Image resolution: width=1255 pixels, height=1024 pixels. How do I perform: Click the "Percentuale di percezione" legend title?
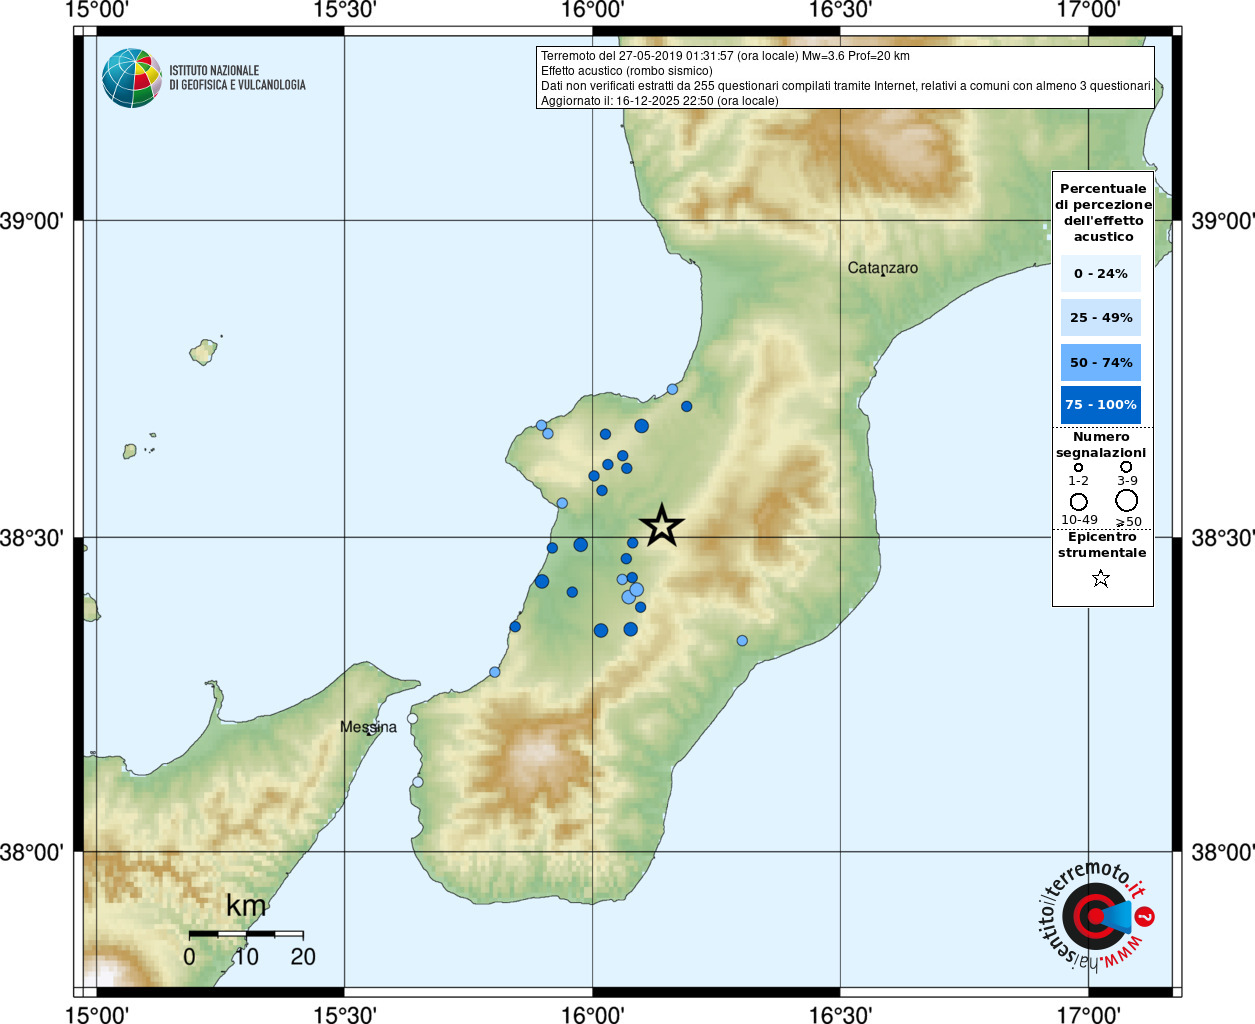click(1103, 212)
